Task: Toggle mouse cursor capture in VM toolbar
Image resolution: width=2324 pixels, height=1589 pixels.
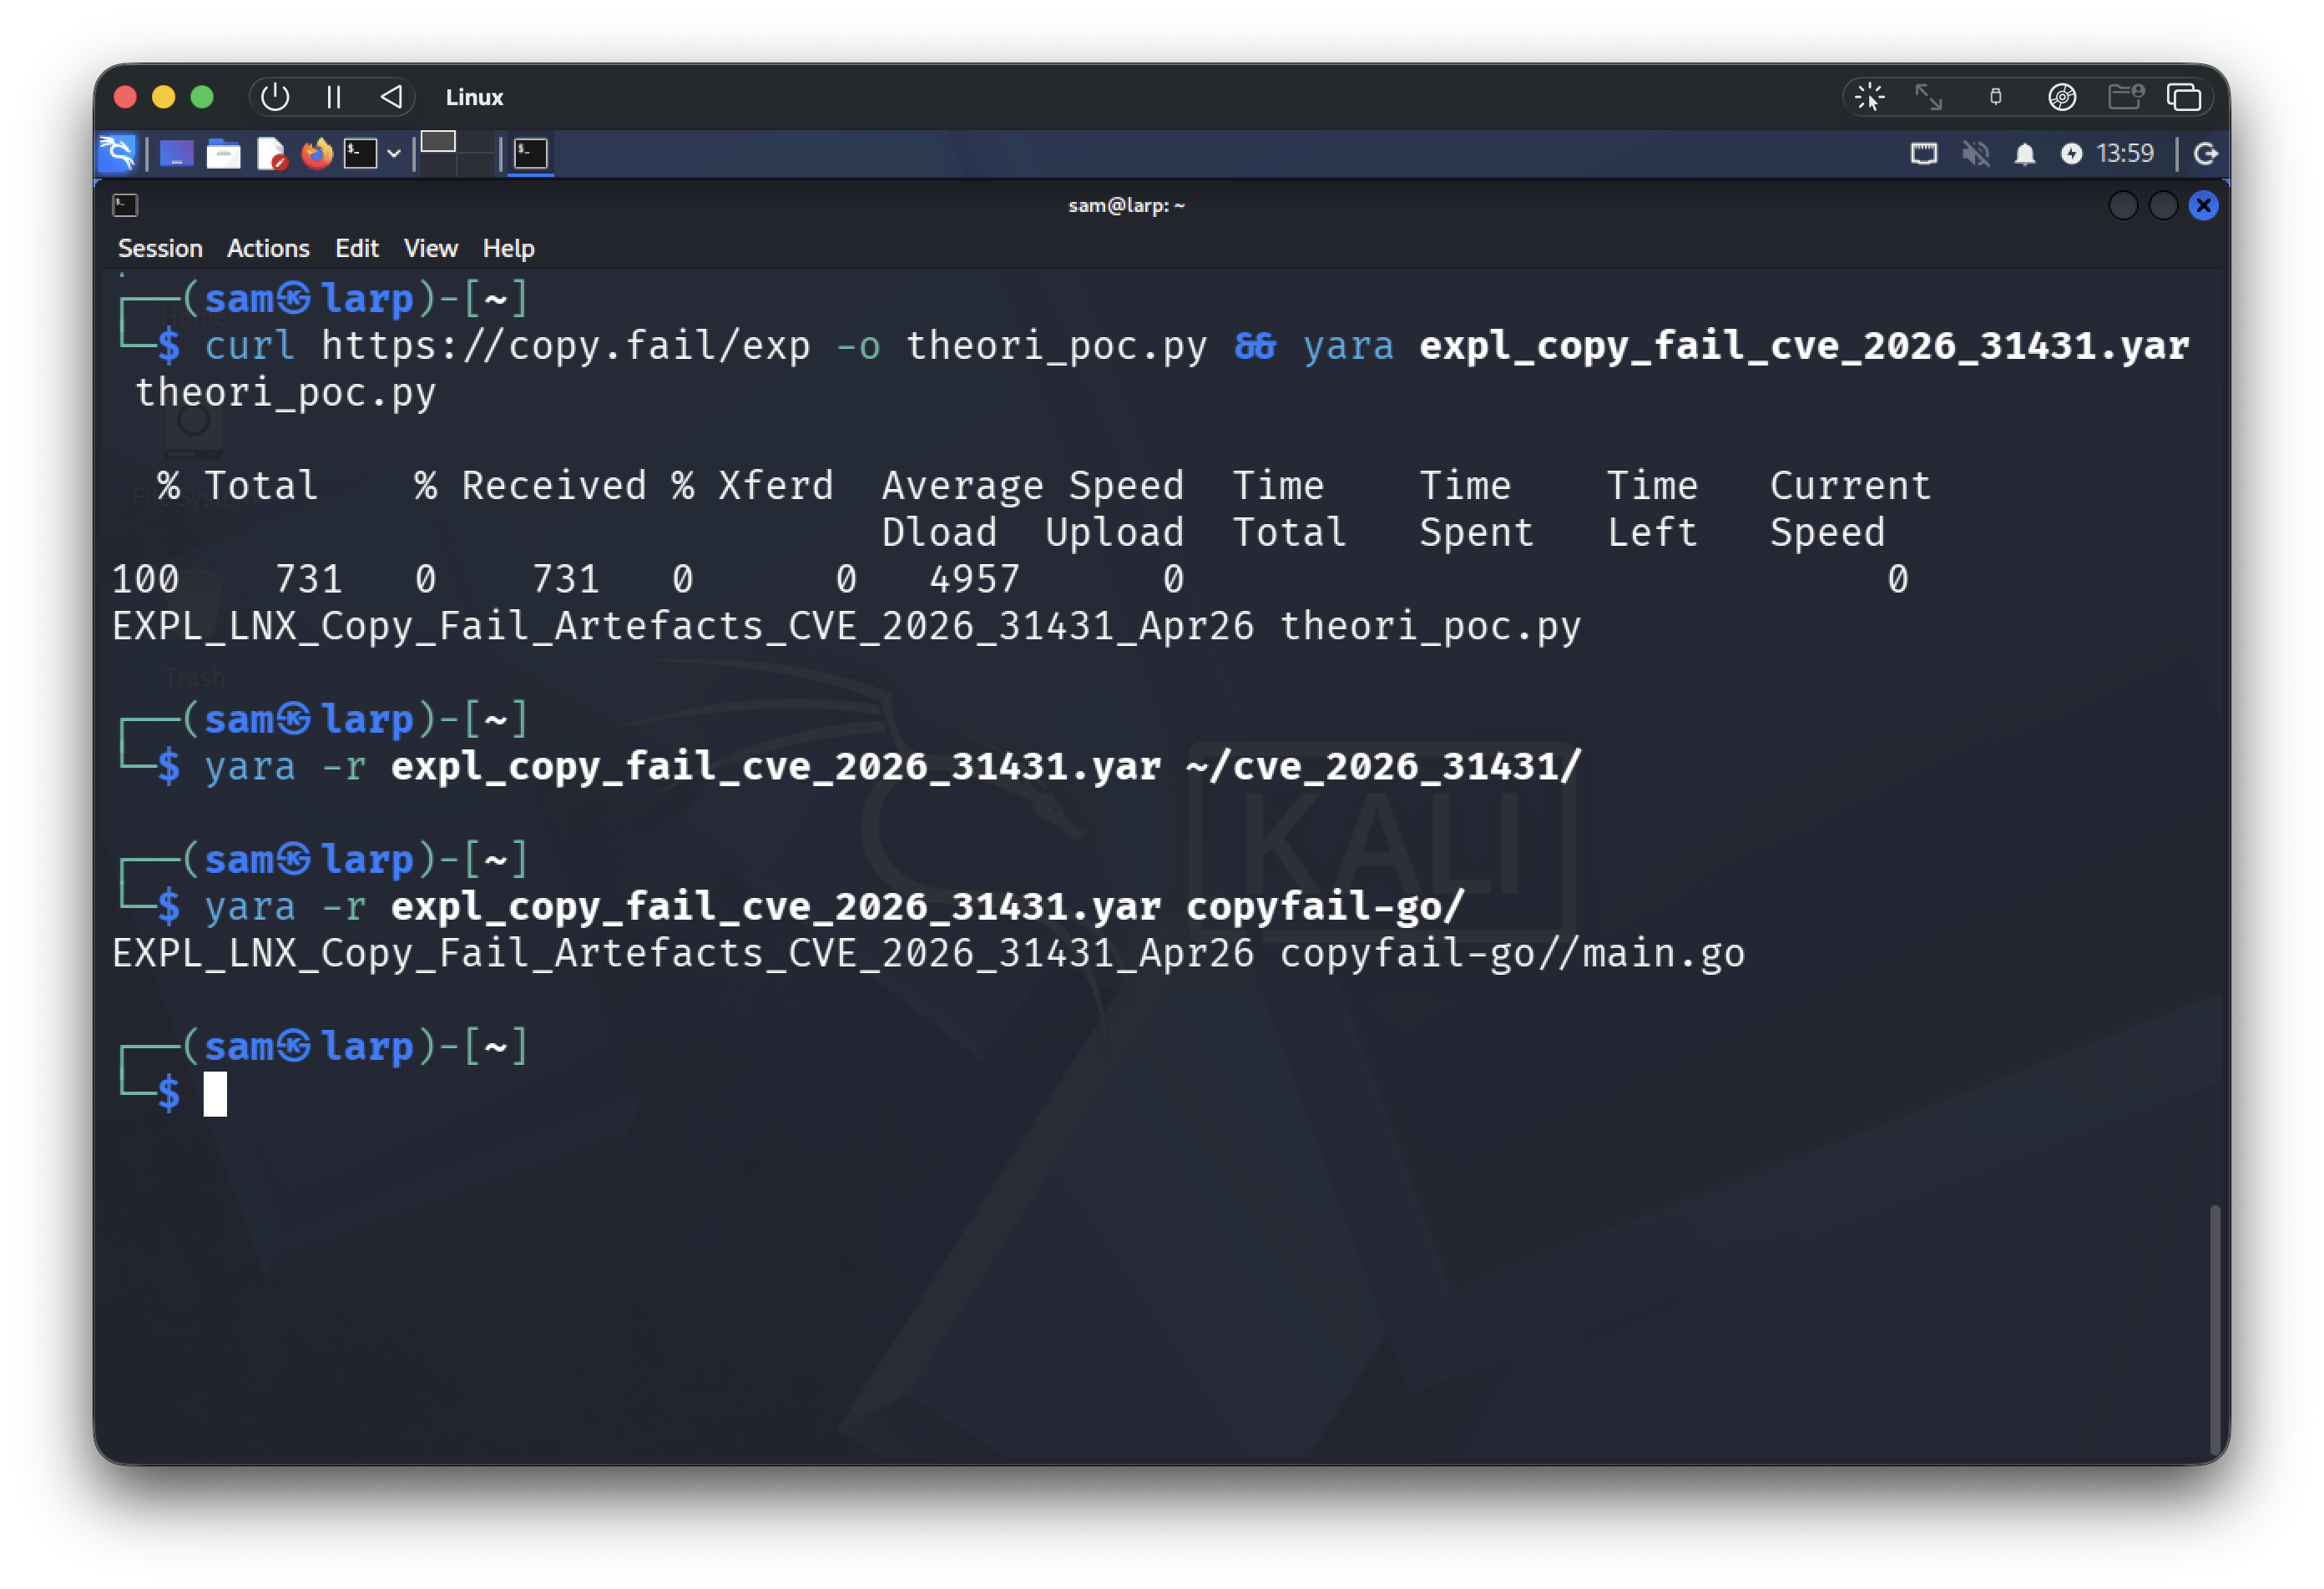Action: 1869,97
